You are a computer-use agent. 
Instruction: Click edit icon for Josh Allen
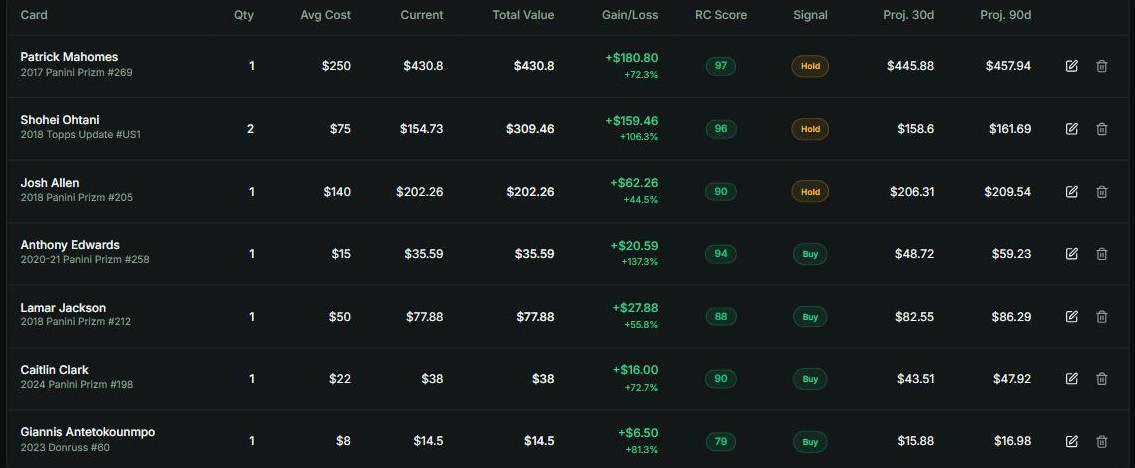click(1072, 192)
